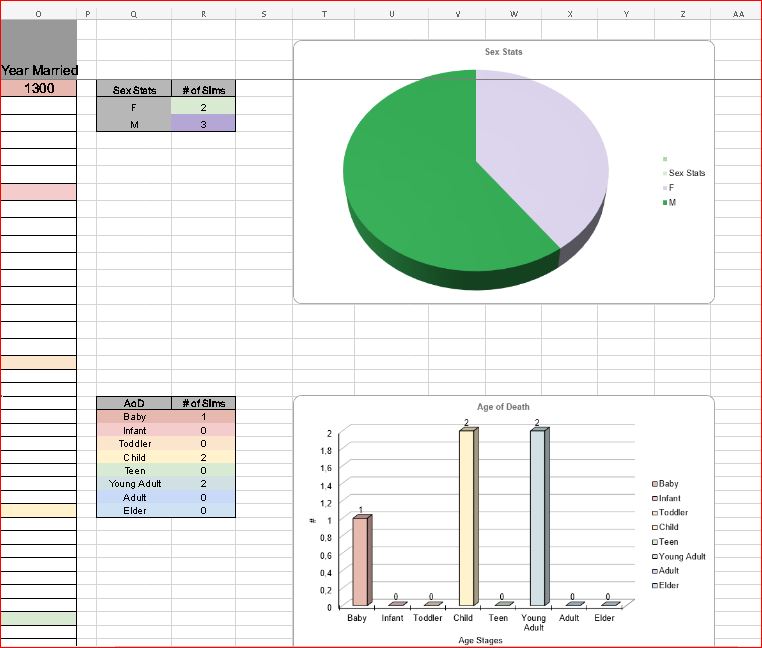Select the purple cell showing 3 for M
Image resolution: width=762 pixels, height=648 pixels.
[x=203, y=124]
